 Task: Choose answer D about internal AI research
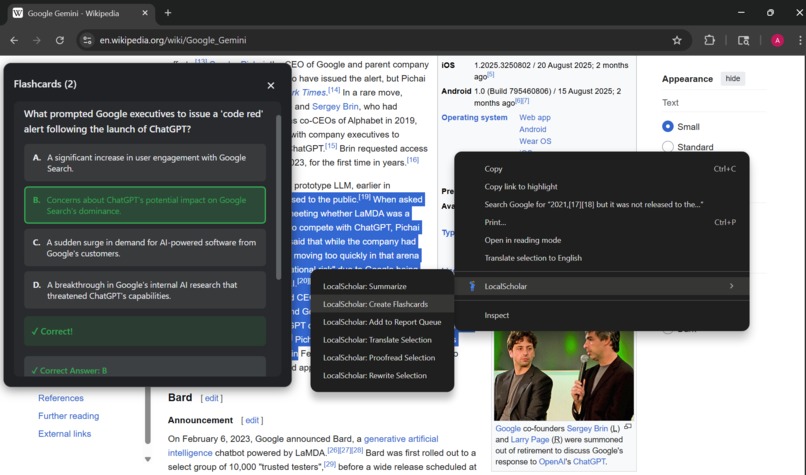click(145, 290)
